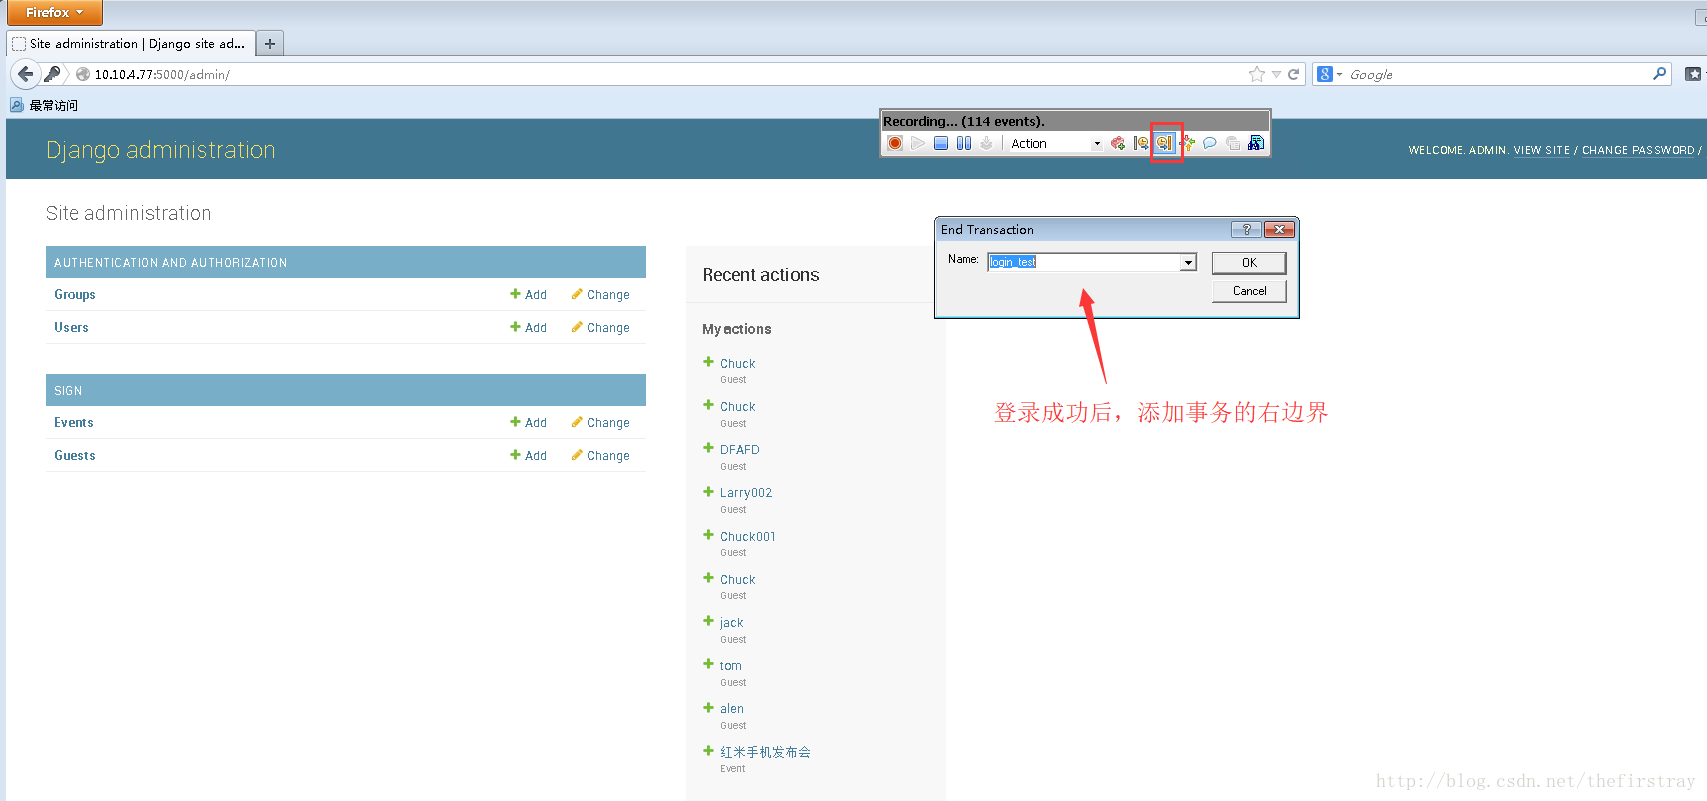Go back with the browser back arrow
The height and width of the screenshot is (801, 1707).
pyautogui.click(x=25, y=74)
